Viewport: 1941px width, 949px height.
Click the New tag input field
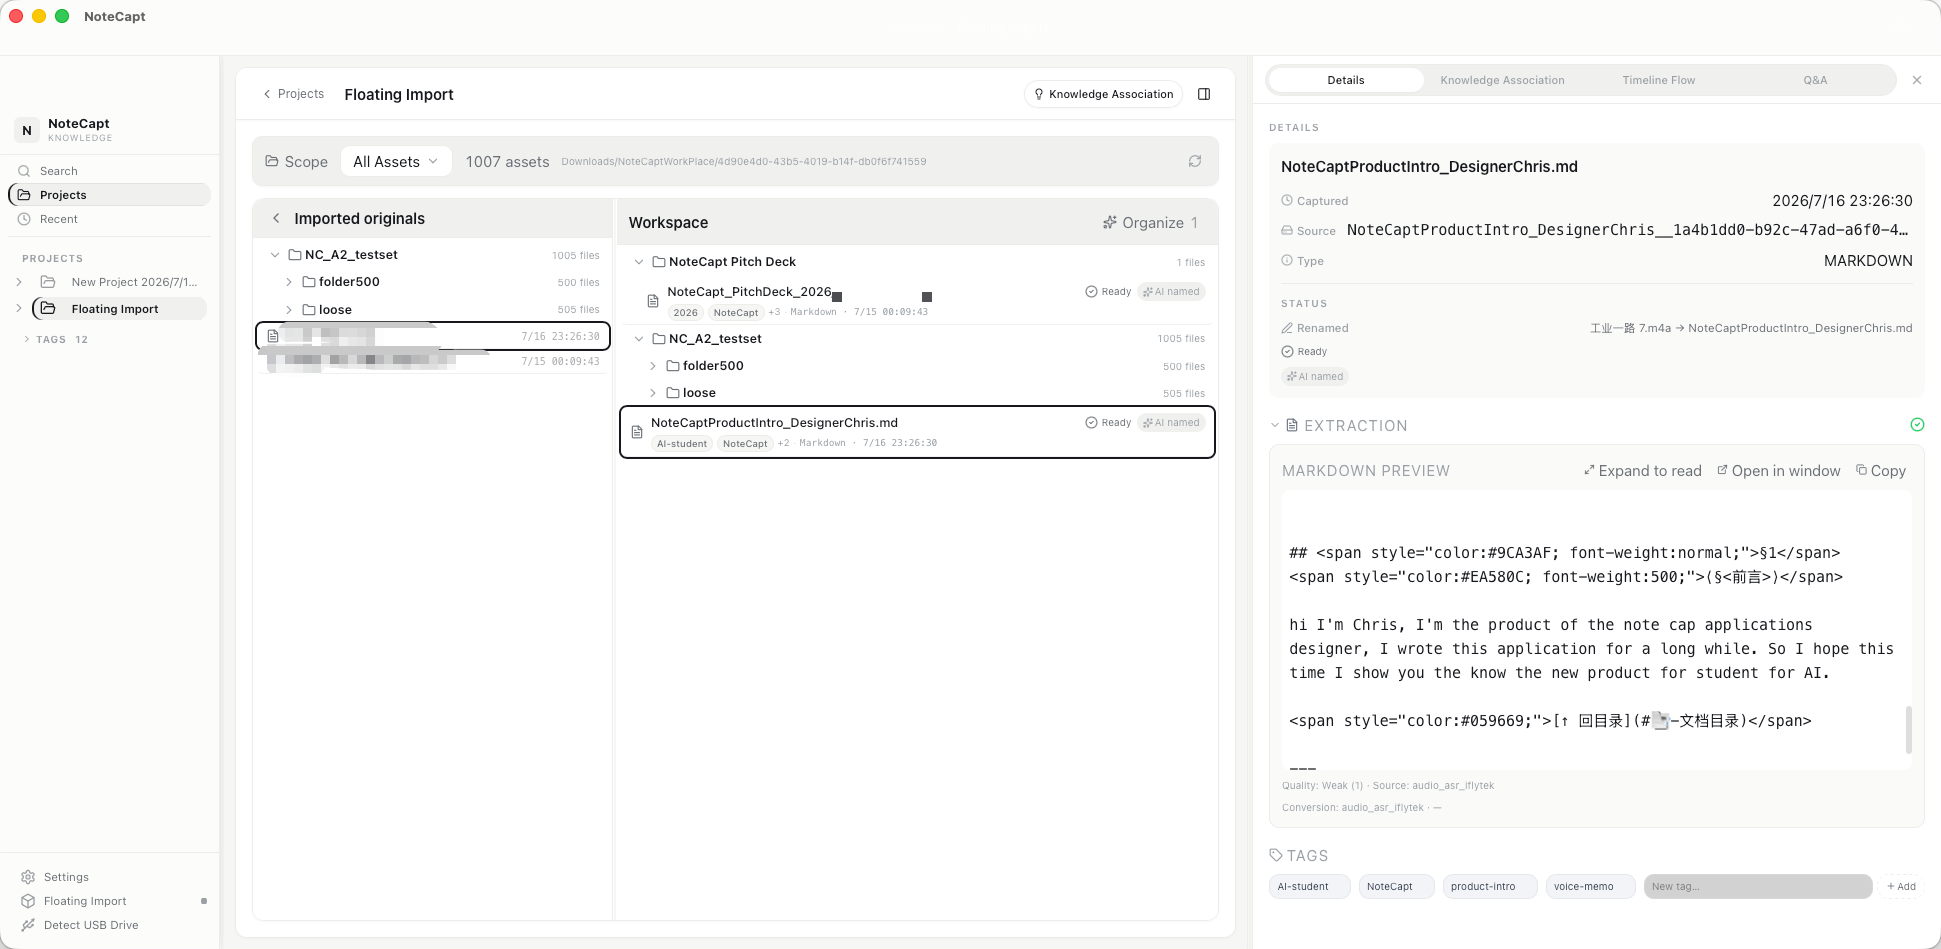point(1758,886)
